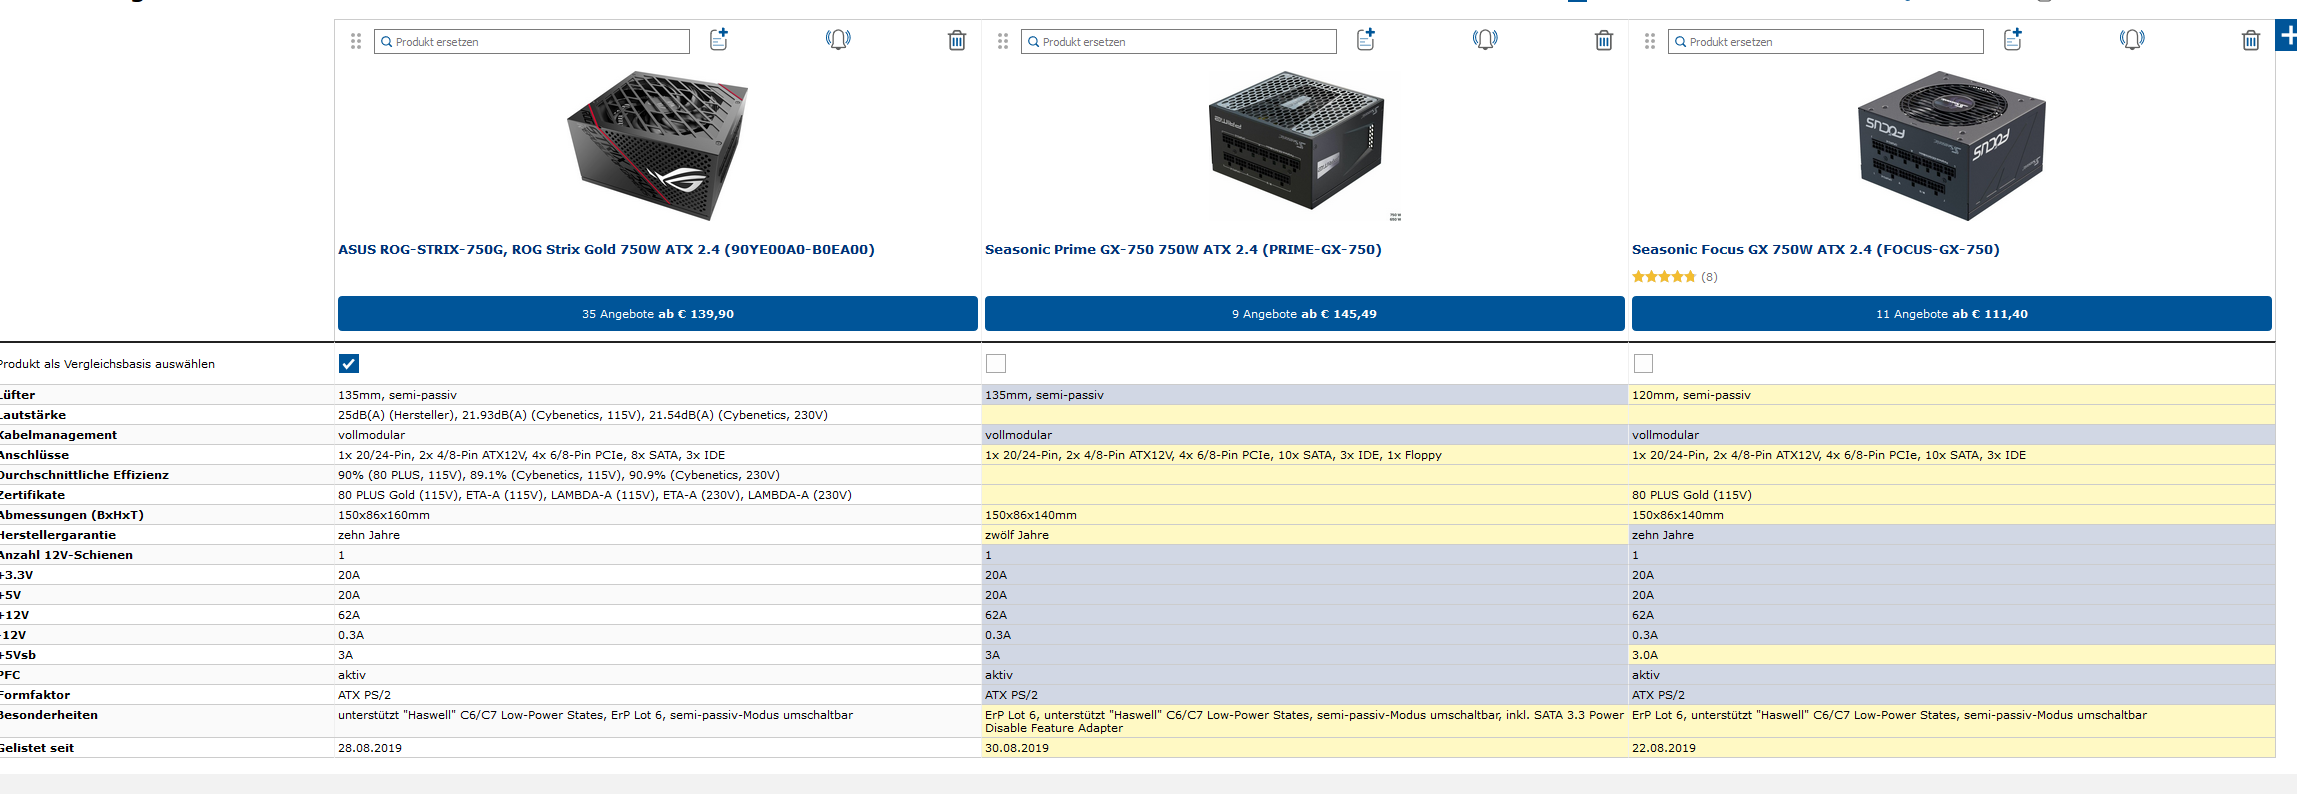This screenshot has height=794, width=2297.
Task: Open '35 Angebote ab € 139,90' button
Action: tap(658, 314)
